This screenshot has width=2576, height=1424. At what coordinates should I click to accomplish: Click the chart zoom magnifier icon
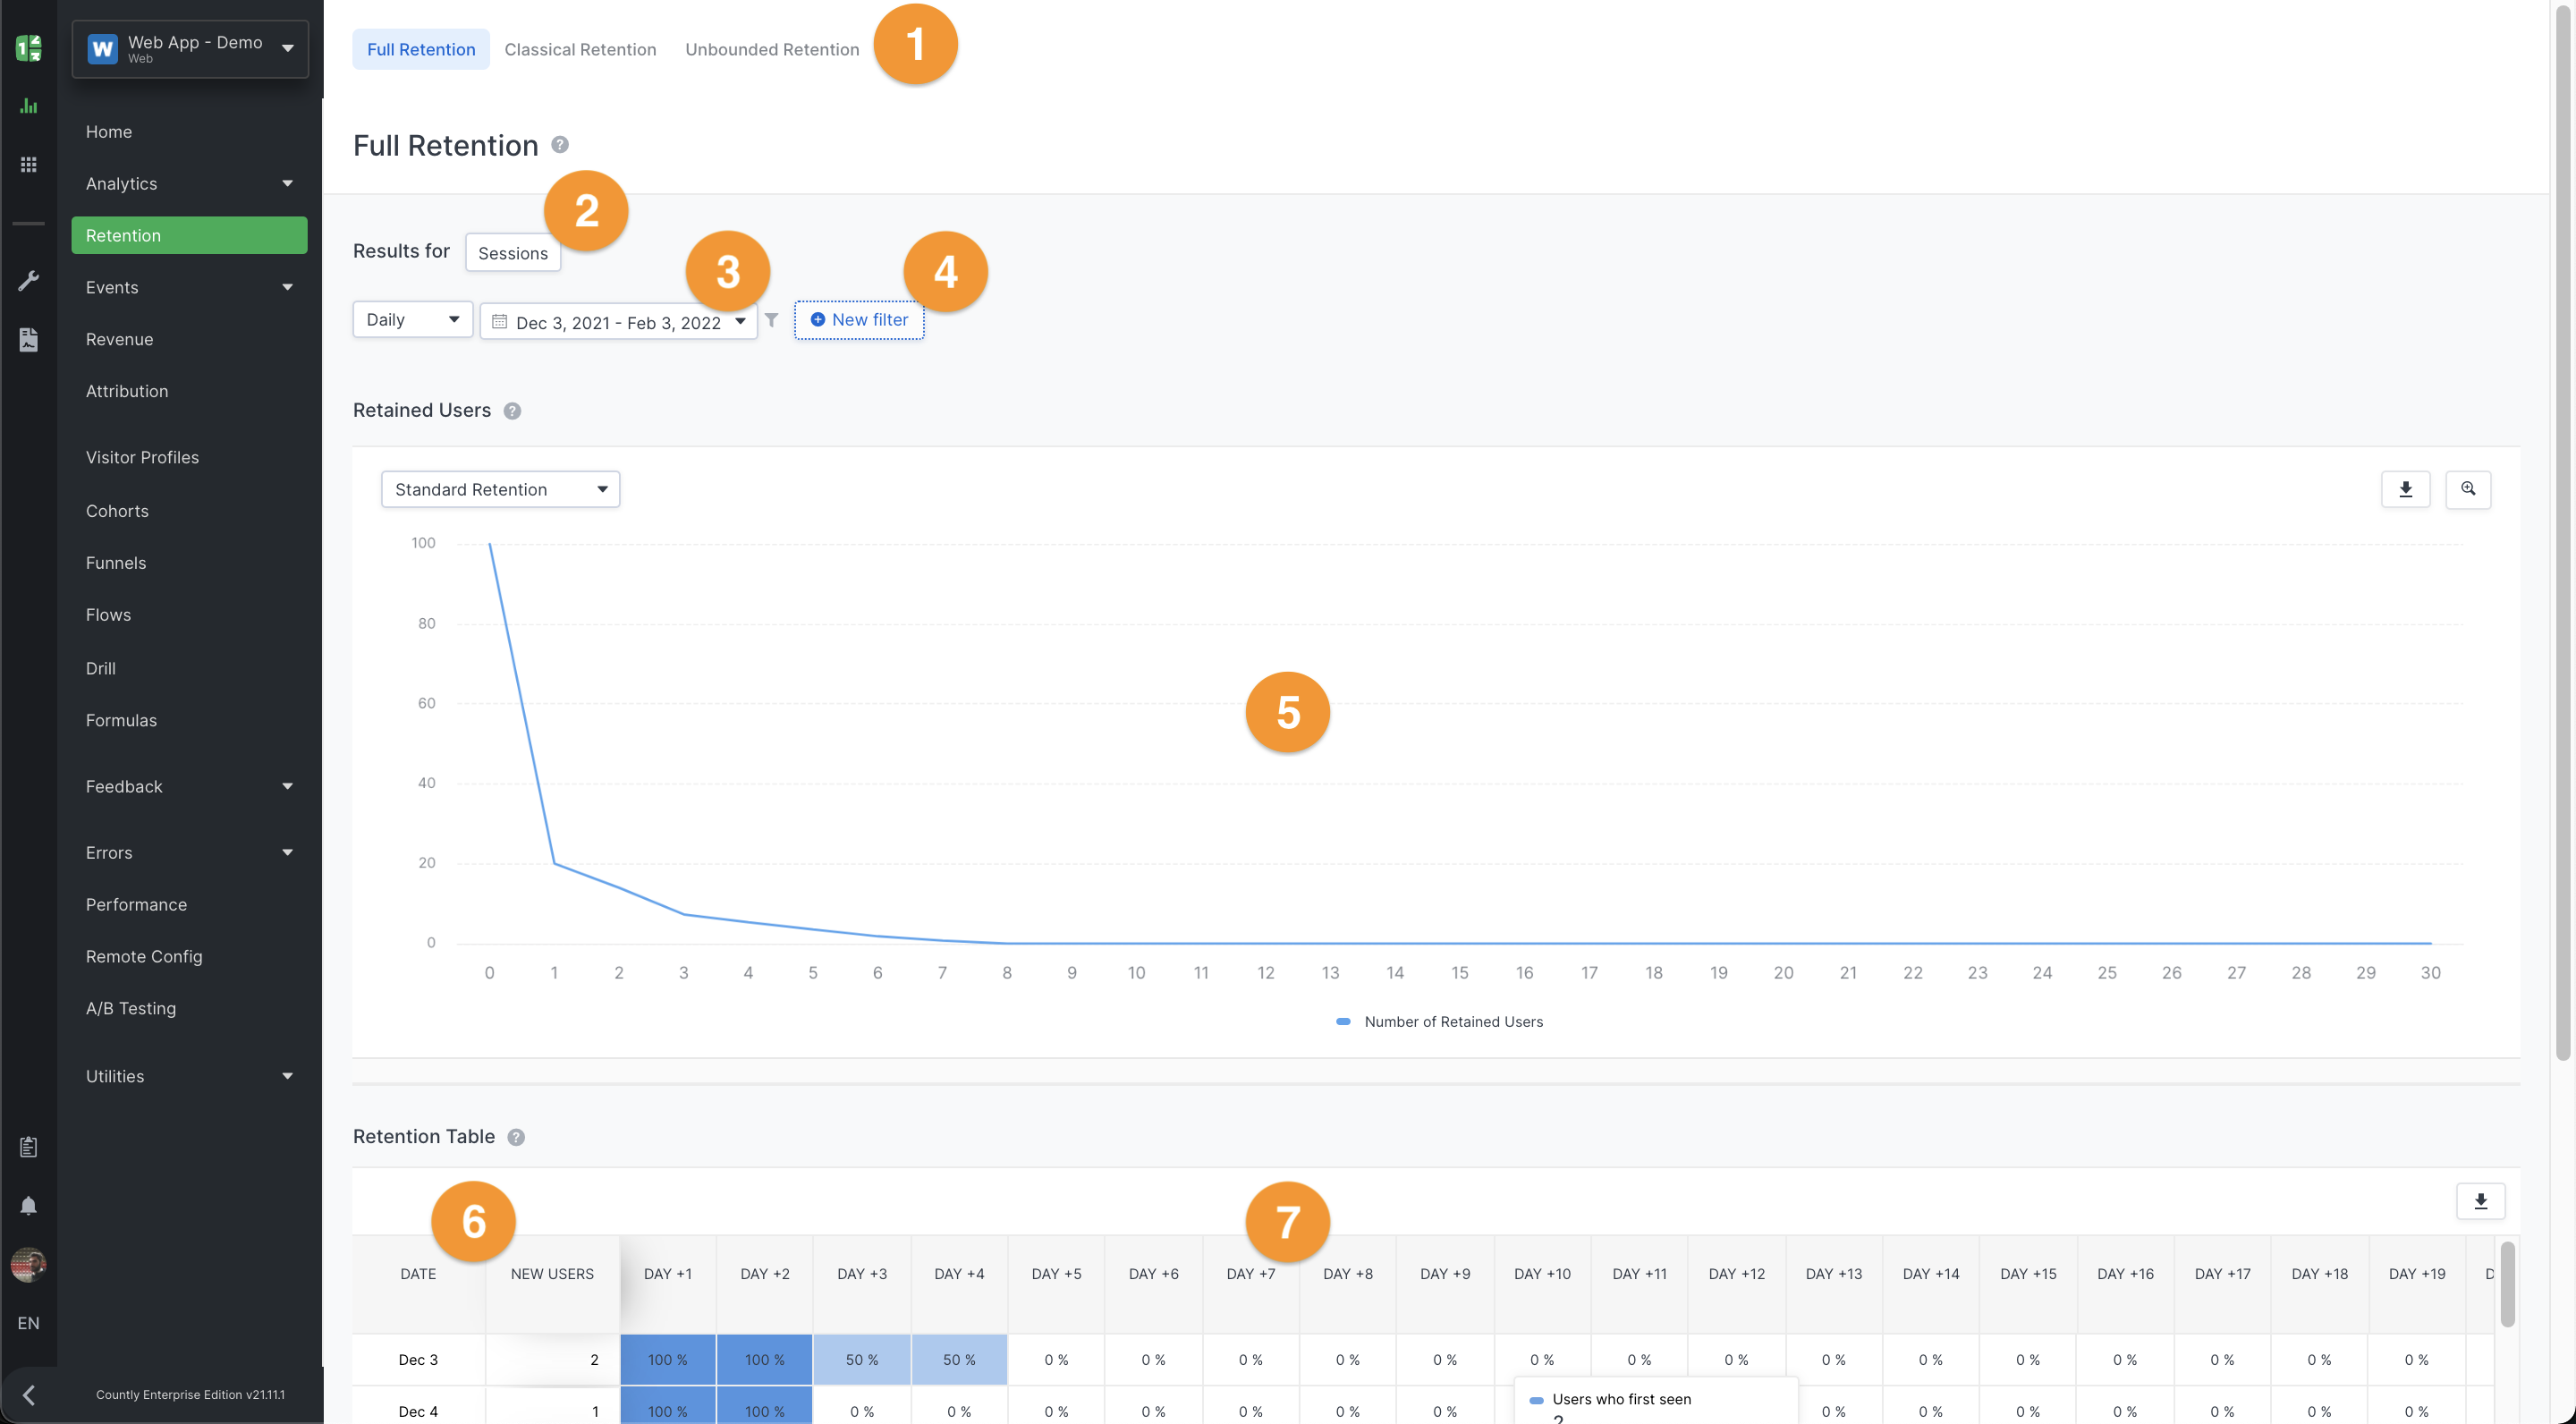pyautogui.click(x=2468, y=489)
